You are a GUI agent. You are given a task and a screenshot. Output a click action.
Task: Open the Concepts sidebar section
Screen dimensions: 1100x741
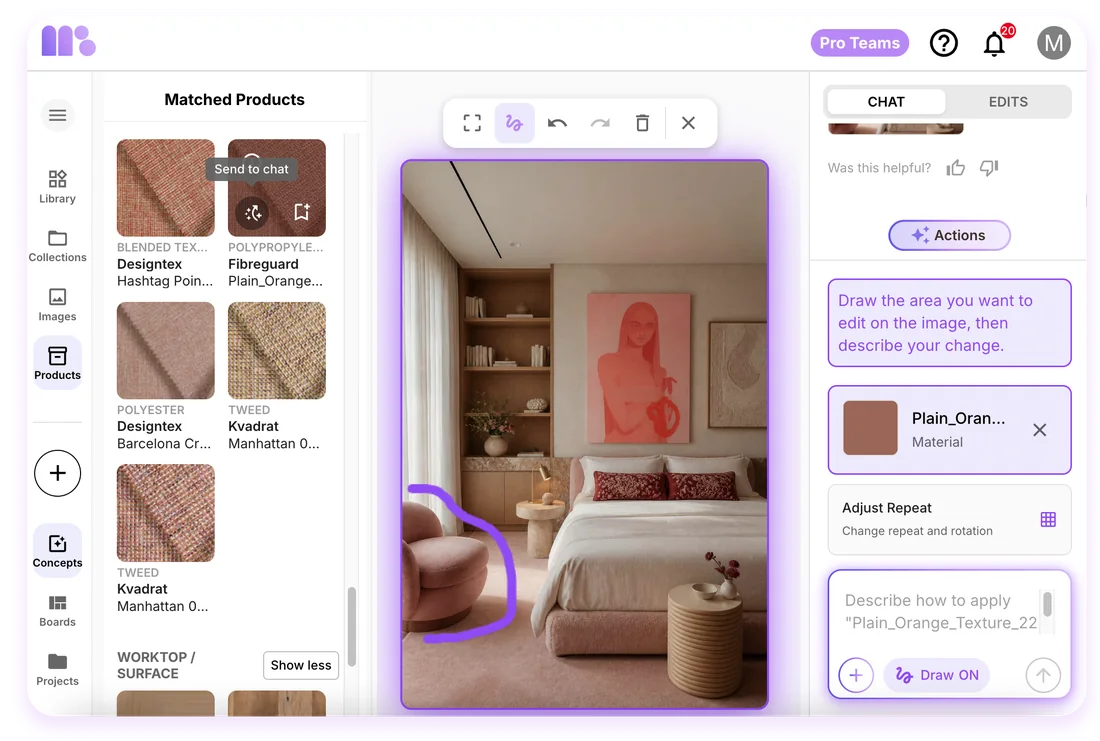click(x=58, y=550)
